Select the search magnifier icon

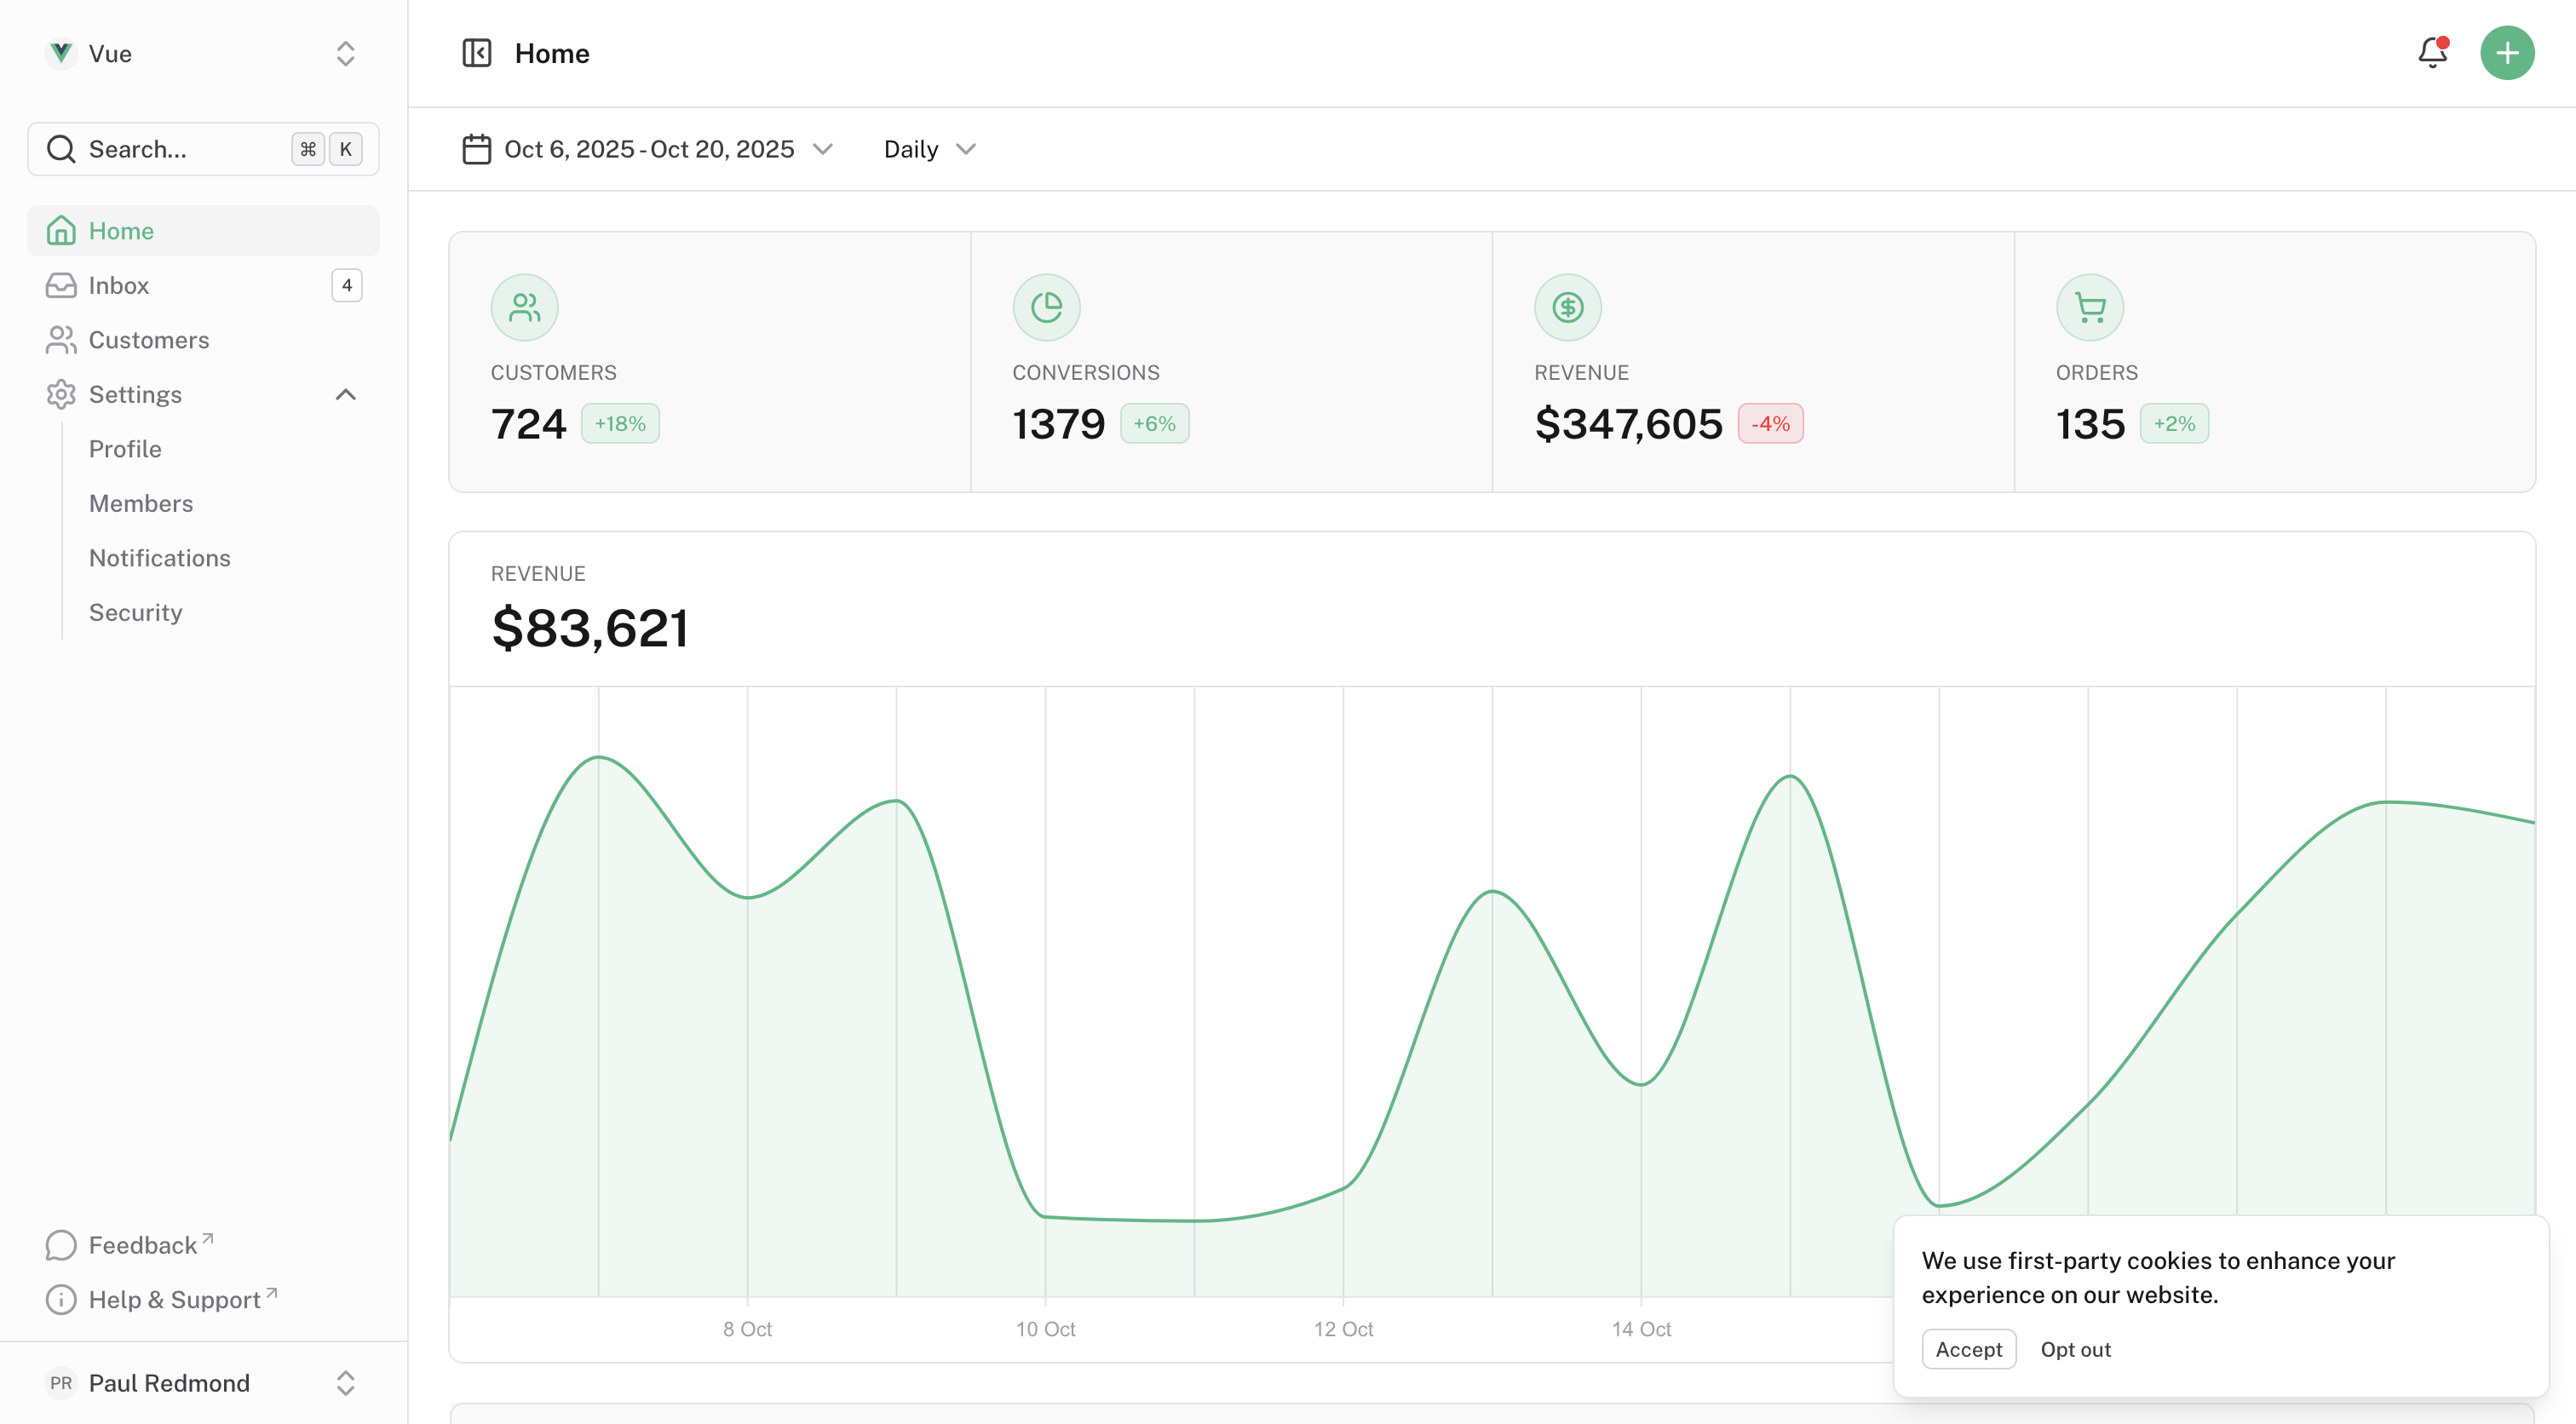click(x=60, y=149)
